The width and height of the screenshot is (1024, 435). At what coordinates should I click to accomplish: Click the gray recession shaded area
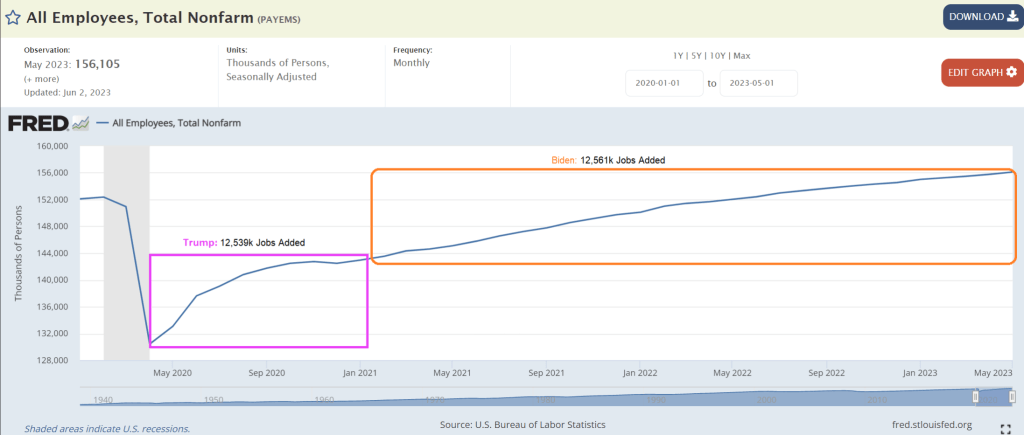126,250
